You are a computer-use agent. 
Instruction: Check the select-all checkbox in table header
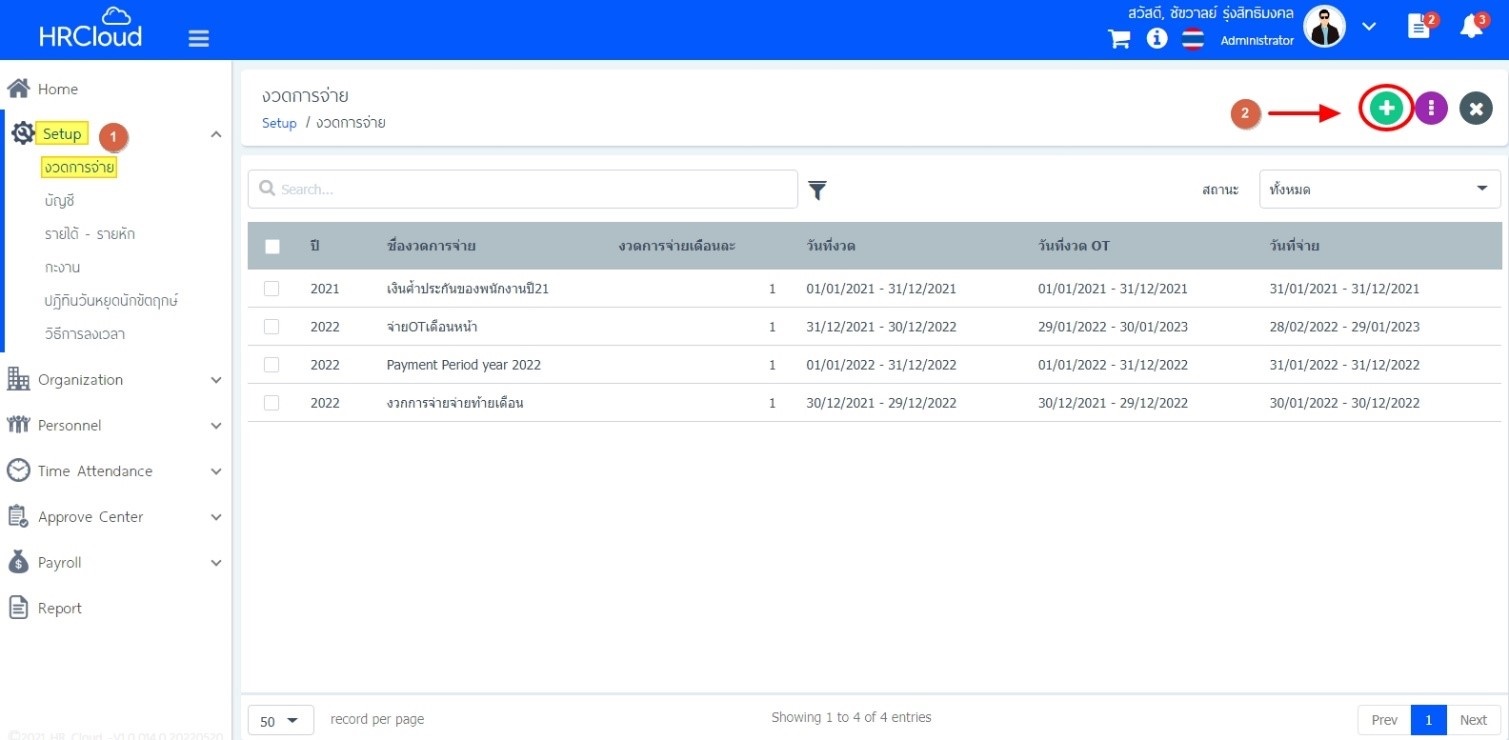tap(272, 246)
